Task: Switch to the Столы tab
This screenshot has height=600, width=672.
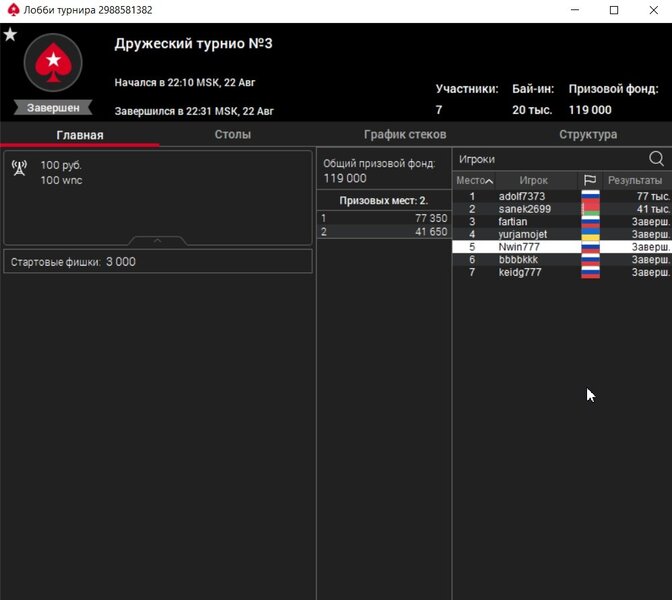Action: tap(232, 134)
